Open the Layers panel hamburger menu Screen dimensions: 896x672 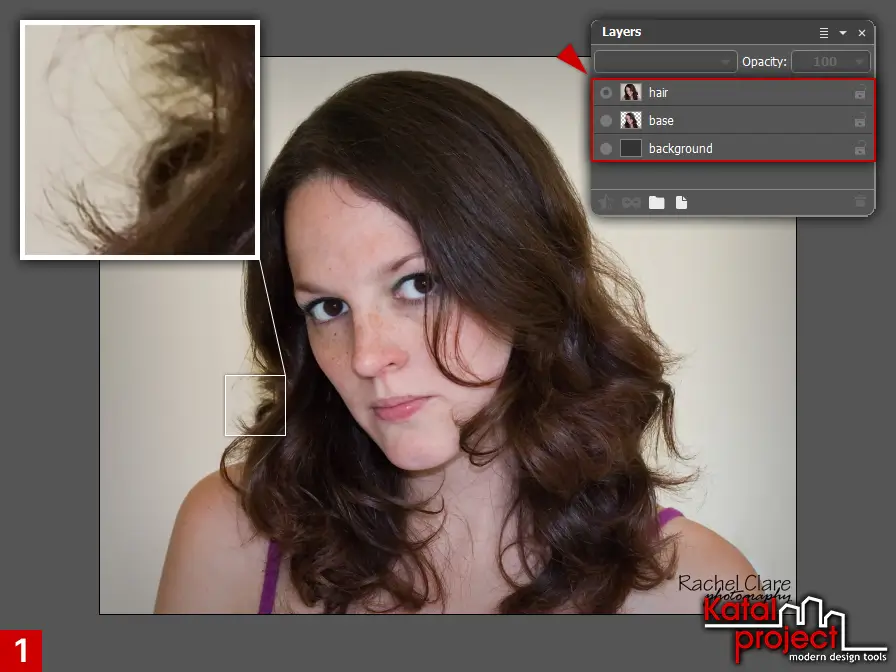pyautogui.click(x=823, y=32)
